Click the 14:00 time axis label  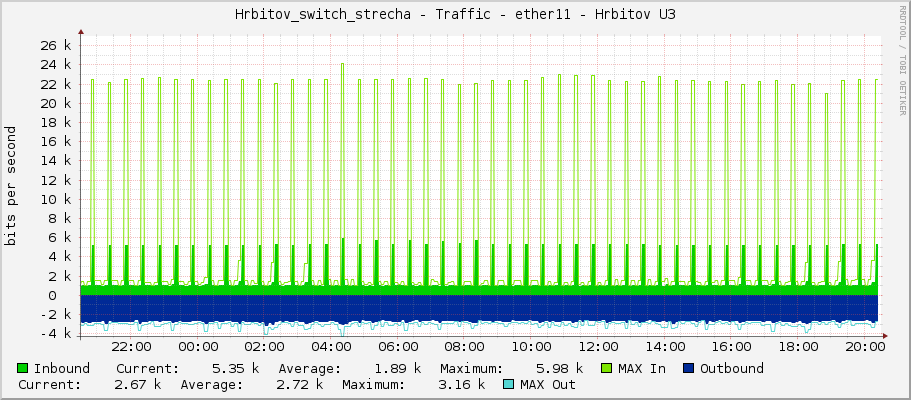pos(665,347)
